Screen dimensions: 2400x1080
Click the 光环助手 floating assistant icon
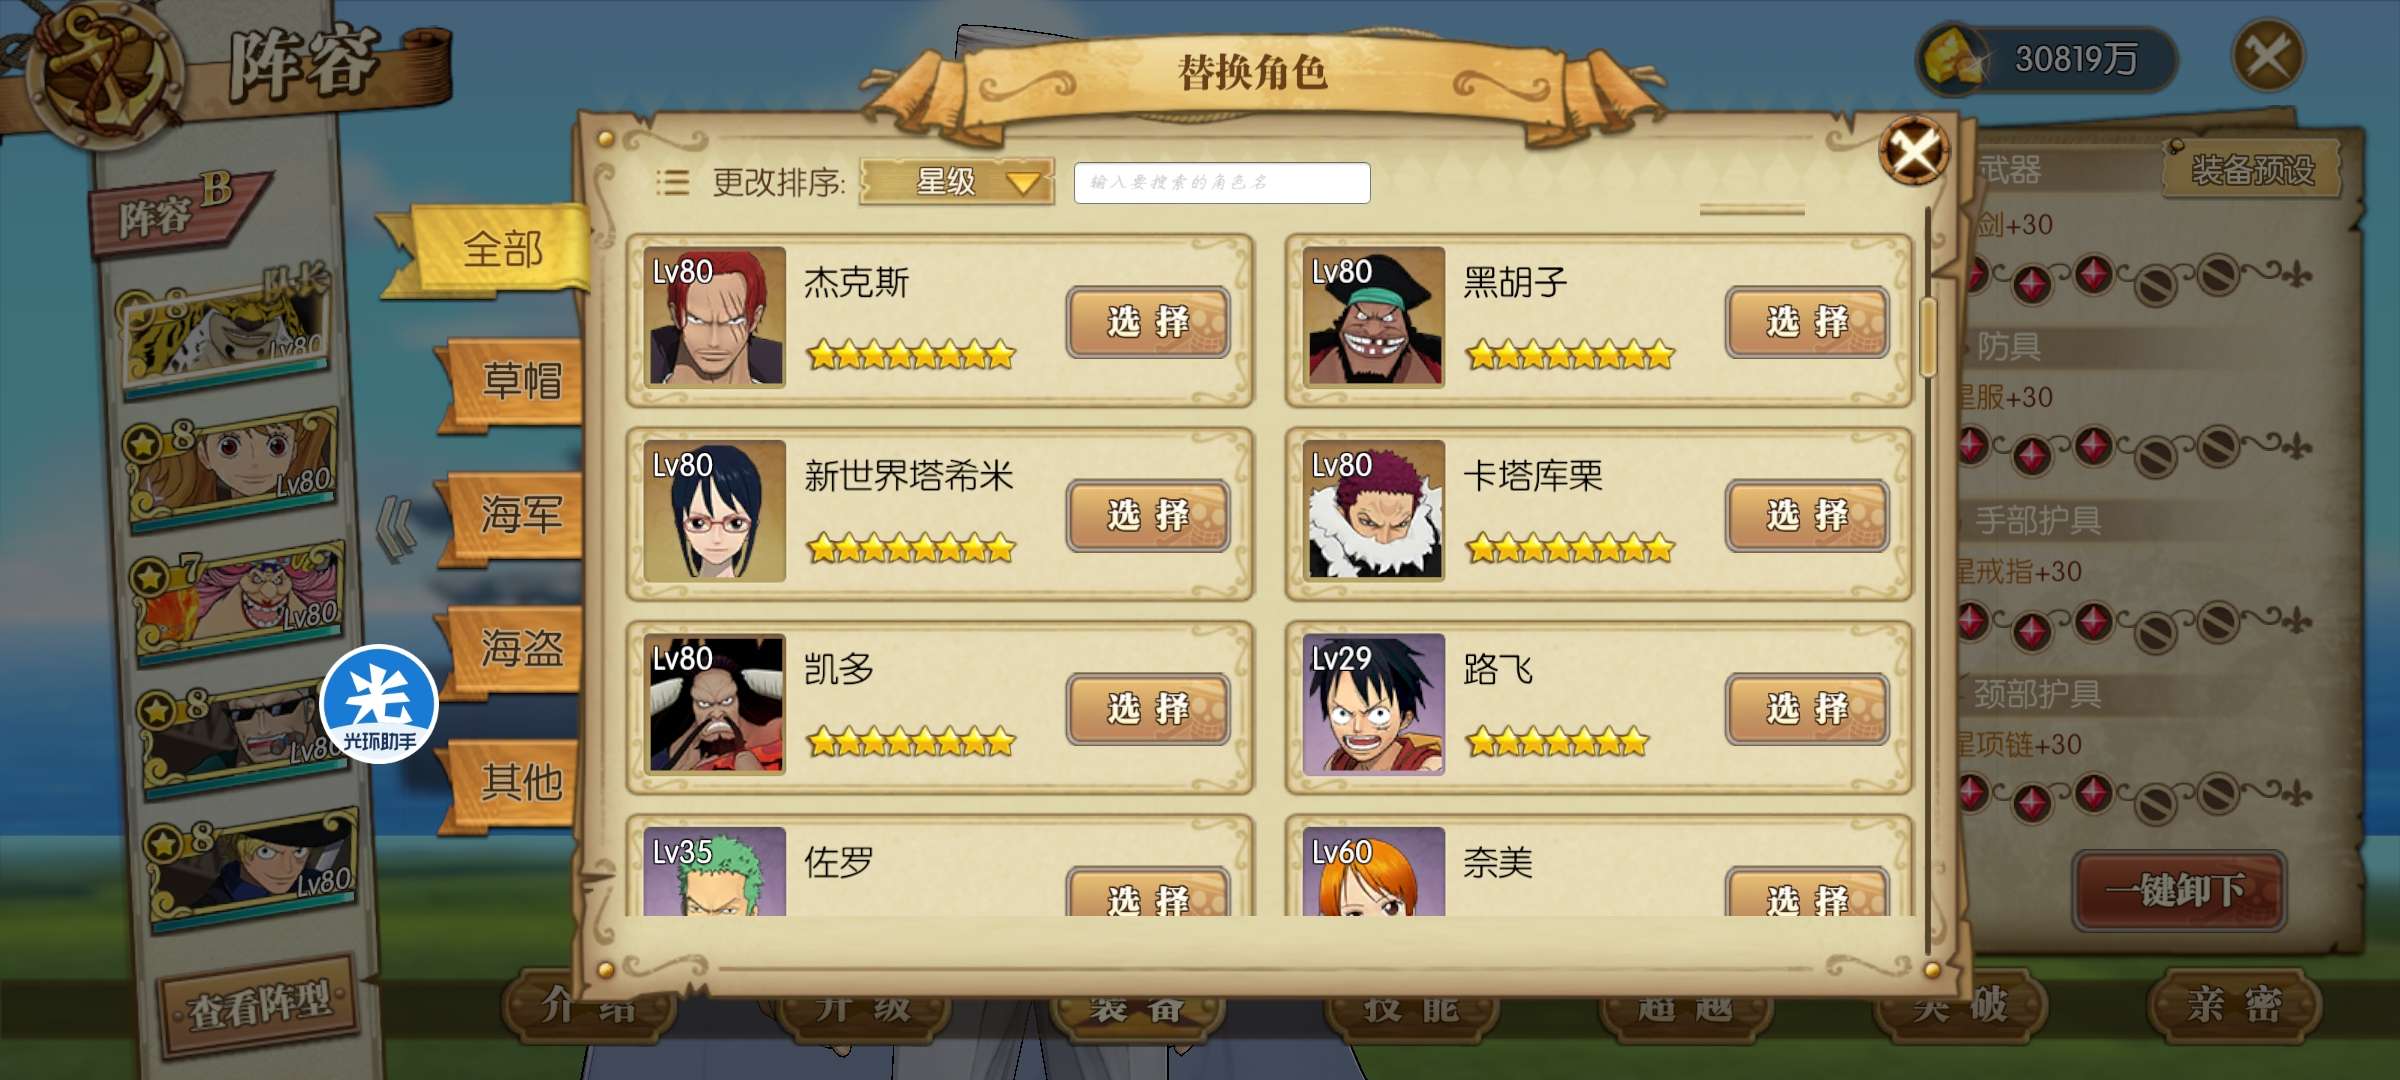click(x=379, y=704)
